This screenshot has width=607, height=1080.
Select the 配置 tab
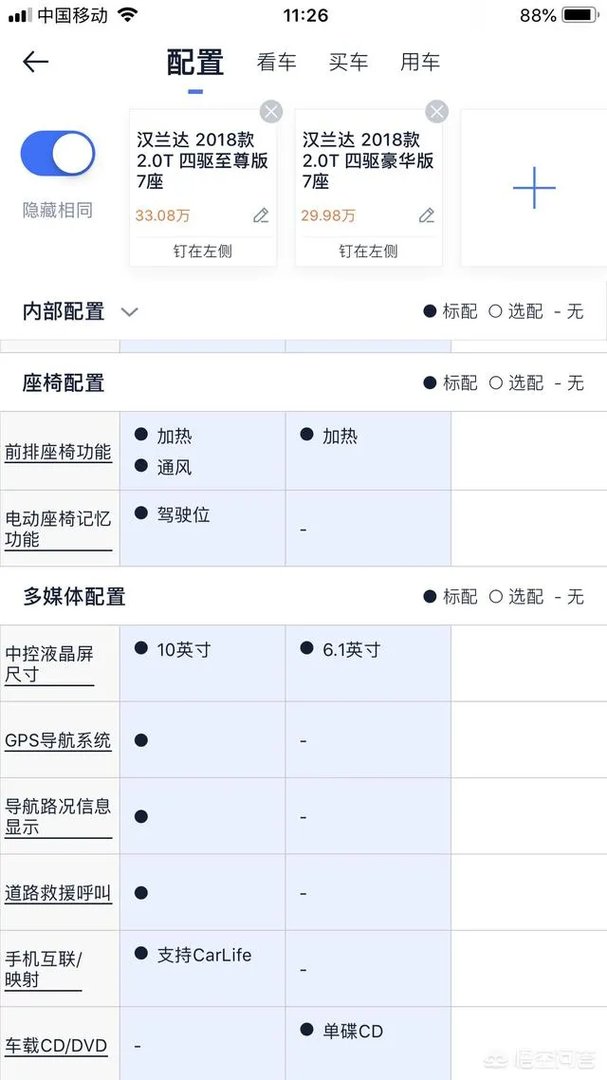pos(197,61)
